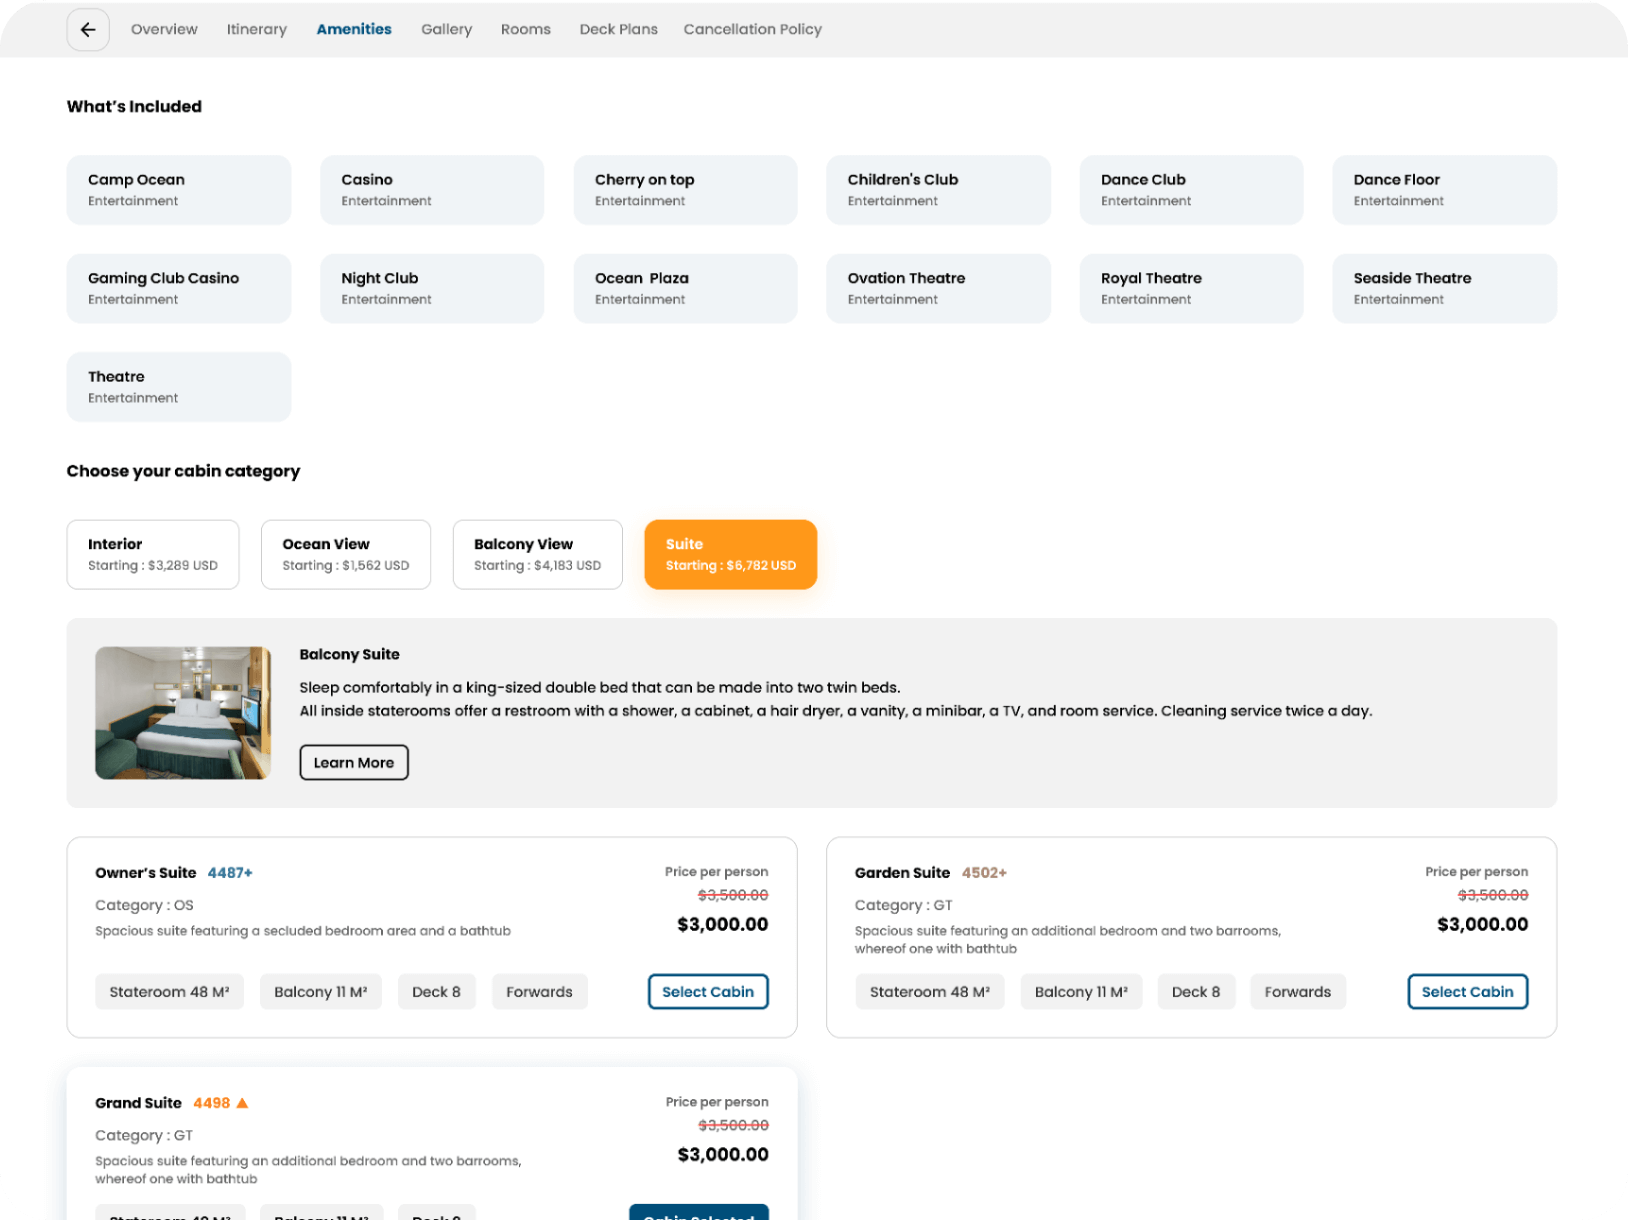Click the Casino amenity card
Viewport: 1628px width, 1220px height.
[432, 190]
